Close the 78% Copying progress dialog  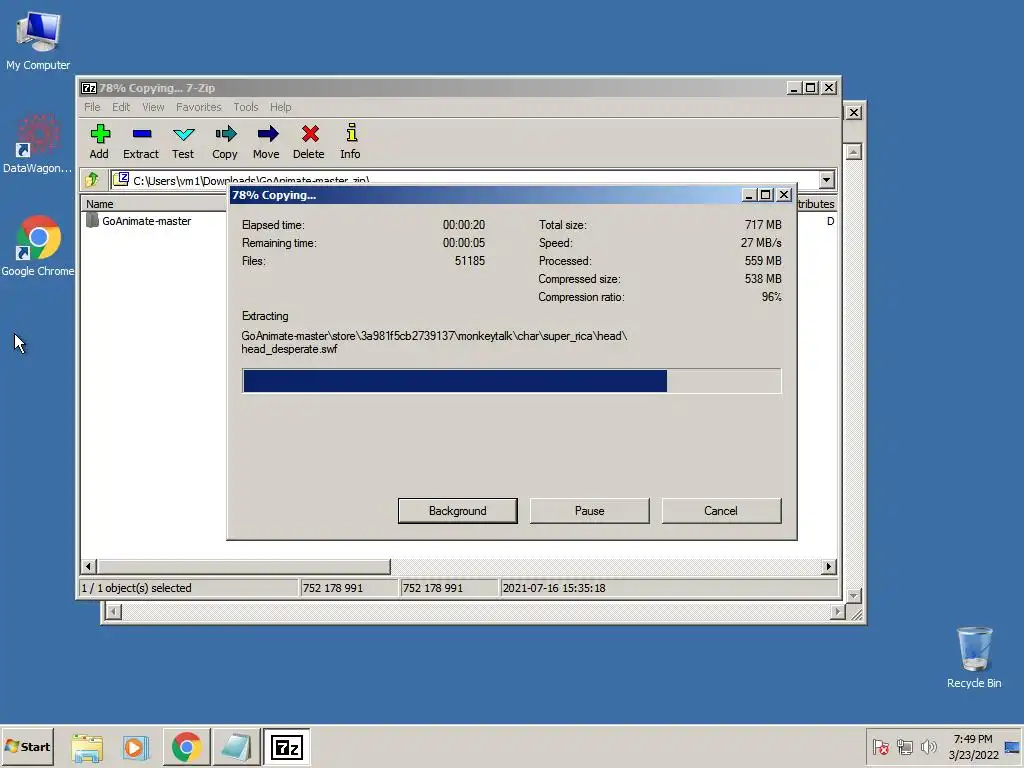pos(784,195)
